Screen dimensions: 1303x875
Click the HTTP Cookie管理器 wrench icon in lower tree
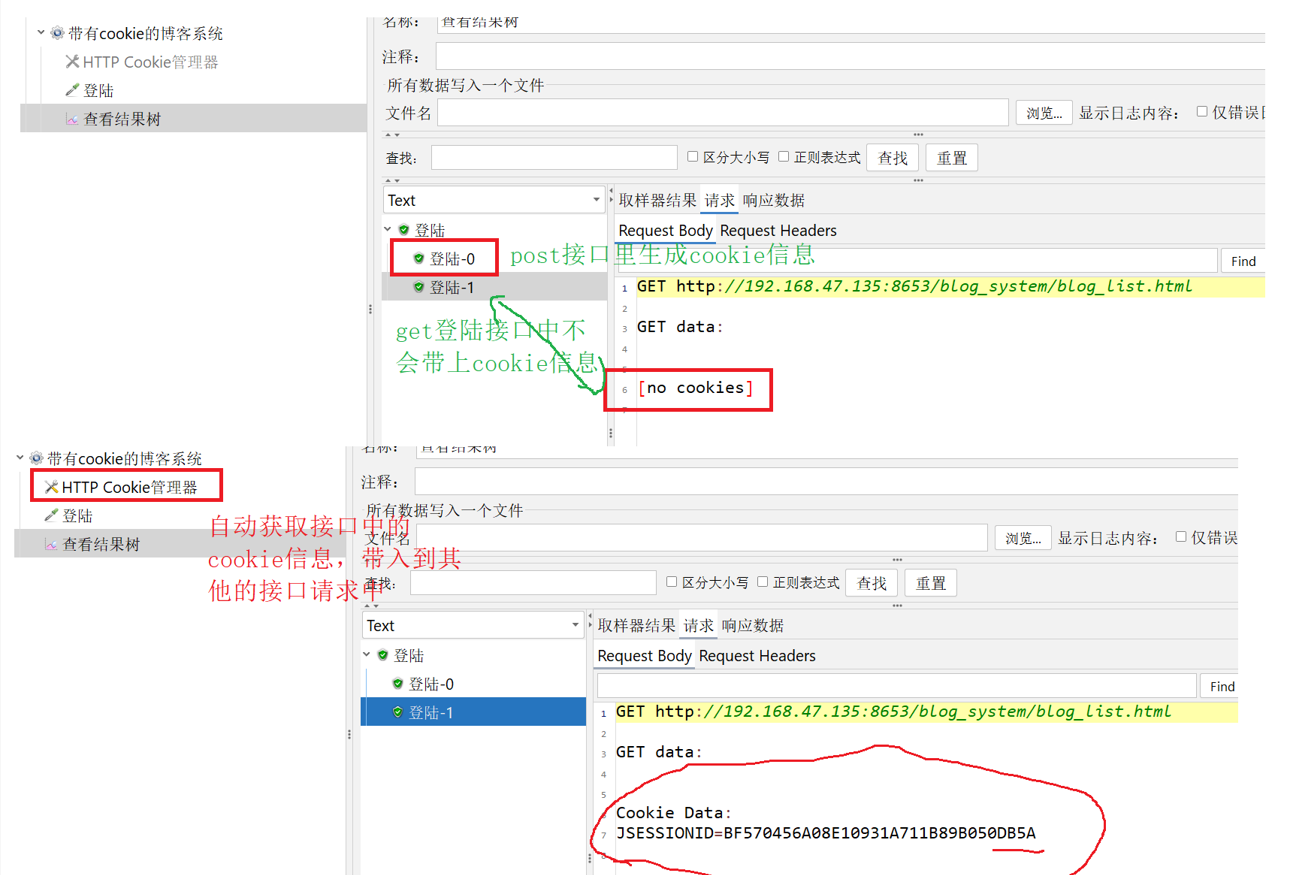coord(51,487)
